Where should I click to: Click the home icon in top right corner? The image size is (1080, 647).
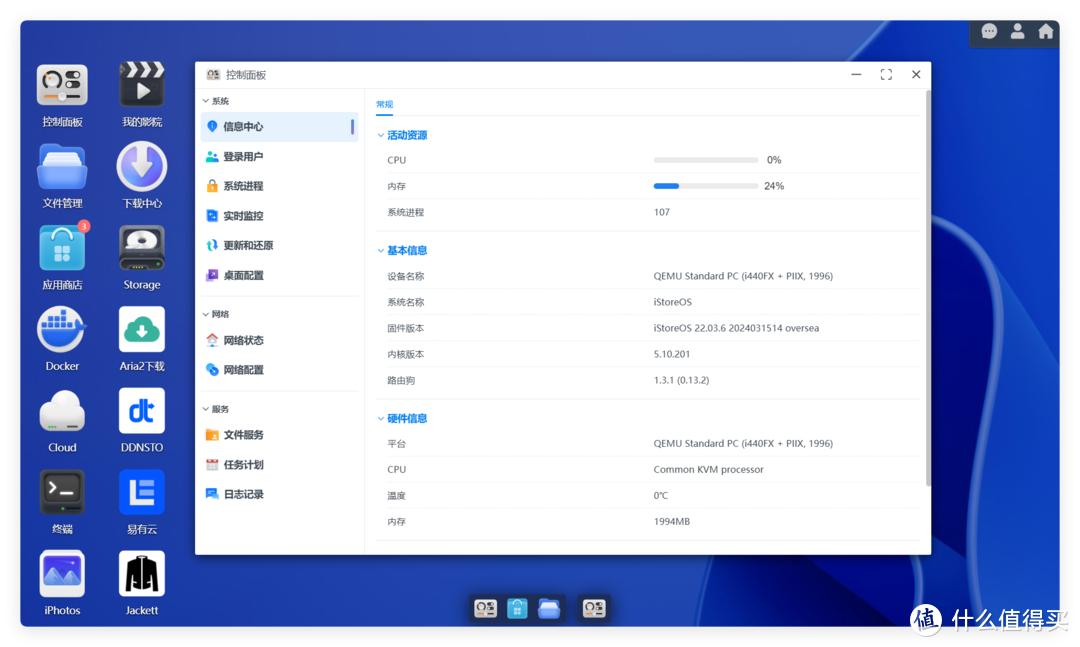tap(1043, 32)
